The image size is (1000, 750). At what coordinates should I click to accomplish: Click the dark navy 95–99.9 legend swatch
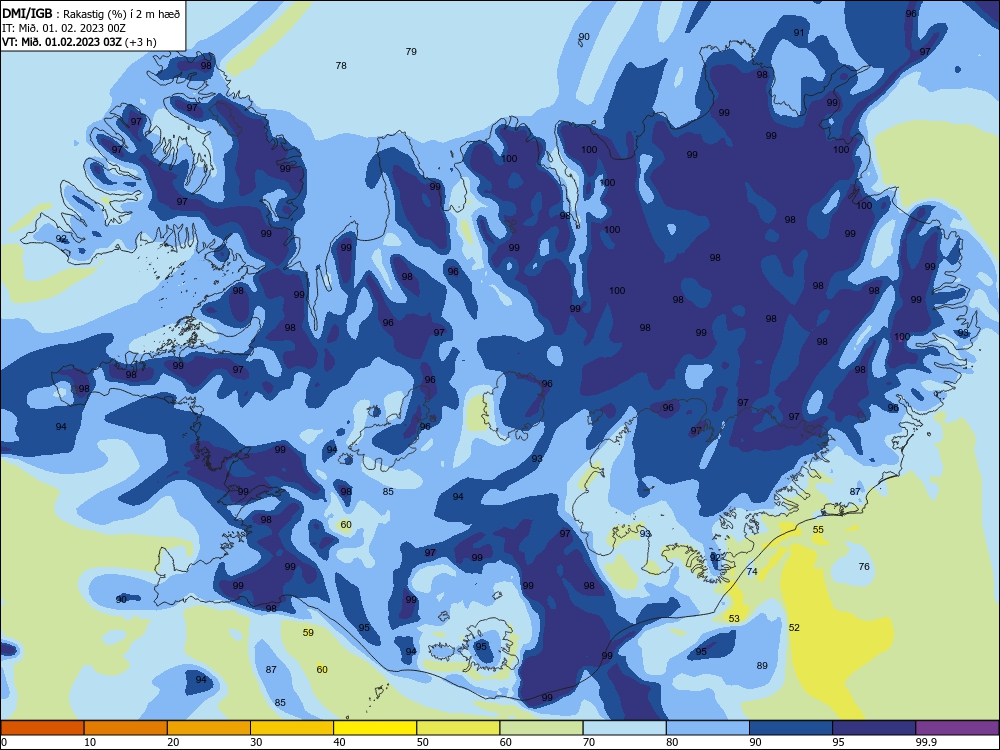coord(874,728)
